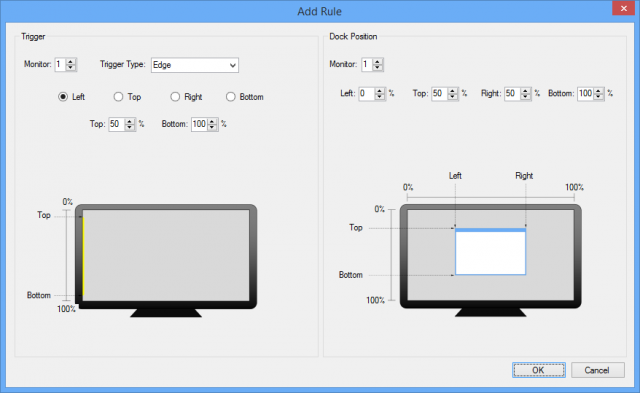Decrease the Trigger Bottom percentage
The height and width of the screenshot is (393, 640).
point(212,127)
